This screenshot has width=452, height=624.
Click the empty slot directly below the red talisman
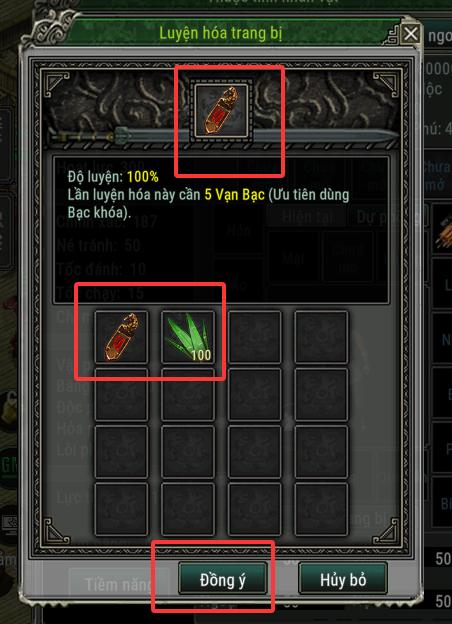(x=121, y=394)
